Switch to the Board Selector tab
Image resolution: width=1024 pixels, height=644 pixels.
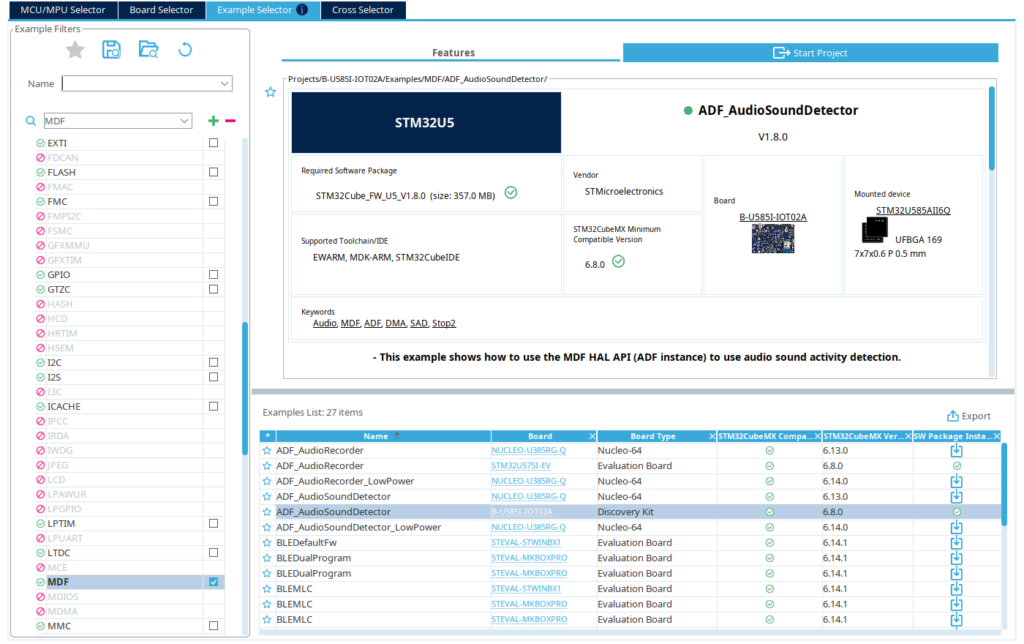coord(162,10)
